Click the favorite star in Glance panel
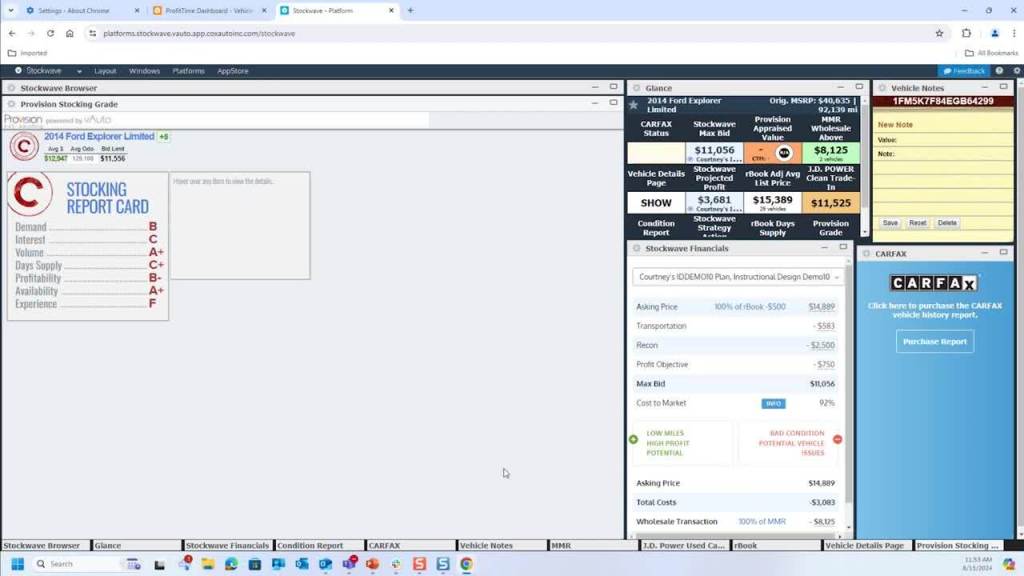Screen dimensions: 1024x576 tap(633, 104)
